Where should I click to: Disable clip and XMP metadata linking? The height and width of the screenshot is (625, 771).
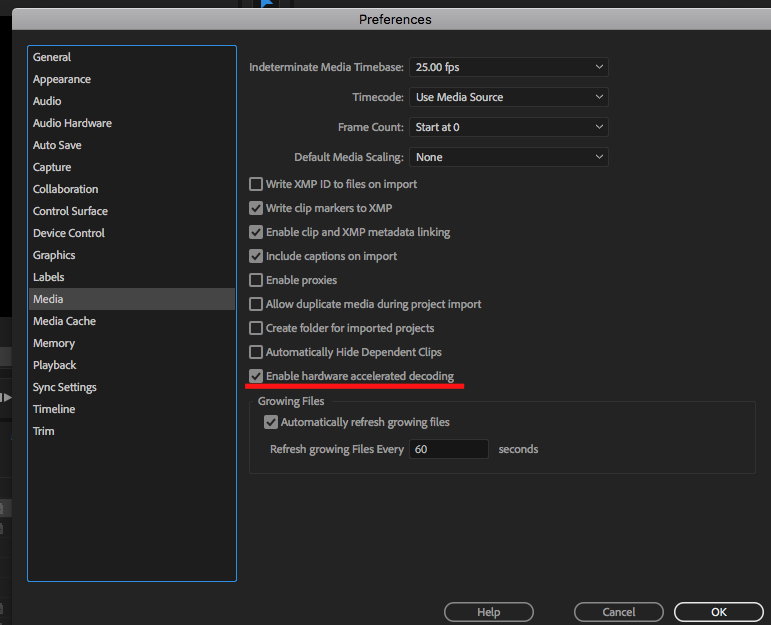click(256, 232)
